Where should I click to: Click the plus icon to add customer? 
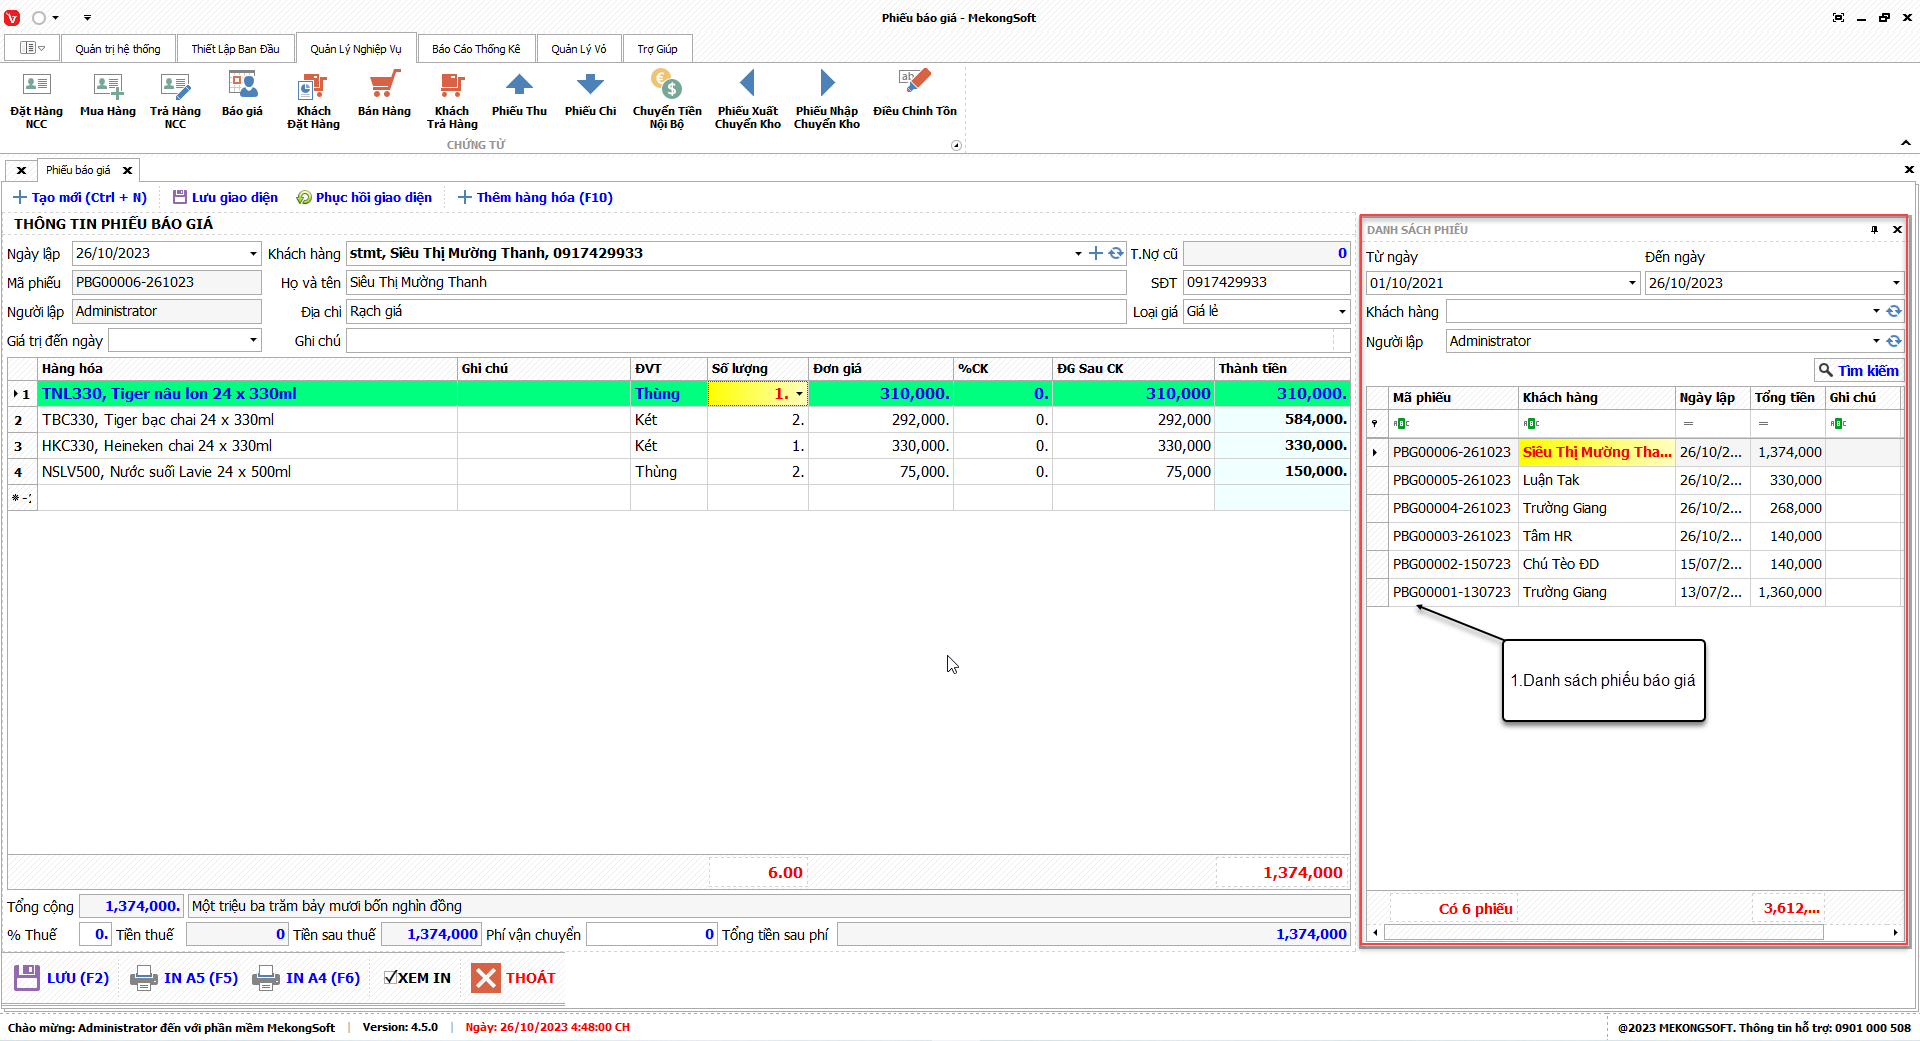tap(1096, 254)
